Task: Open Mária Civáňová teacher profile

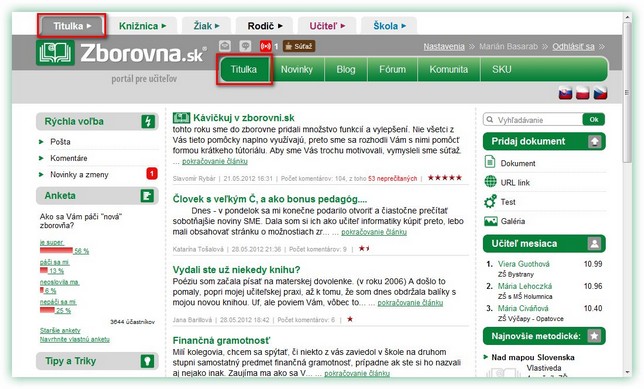Action: coord(523,308)
